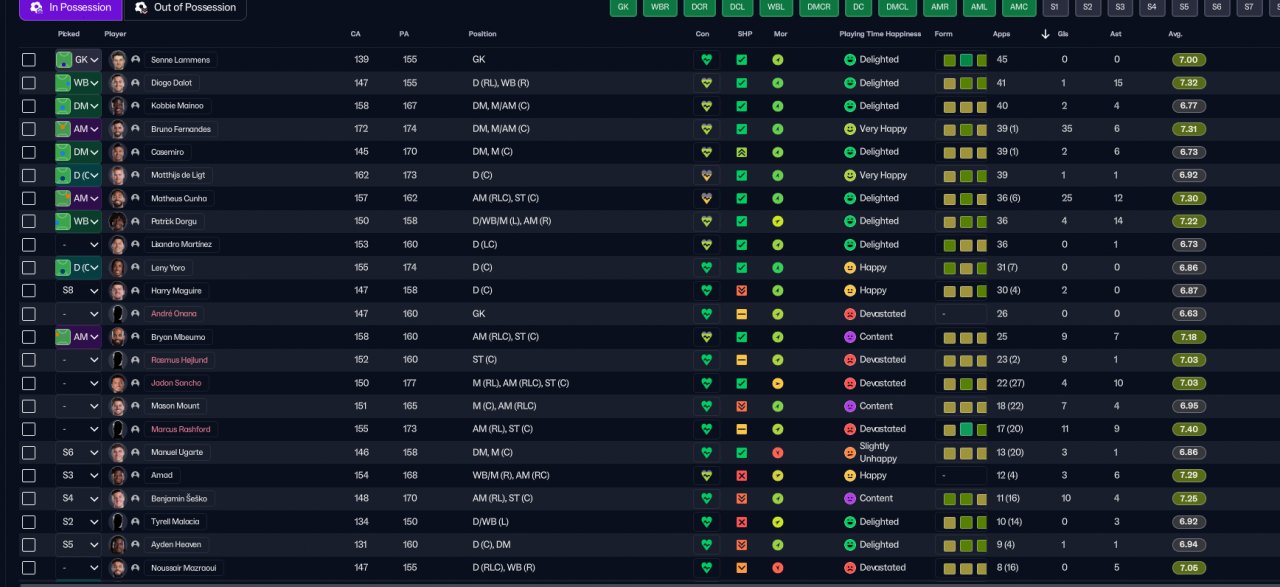The image size is (1280, 587).
Task: Tick the checkbox for Senne Lammens
Action: 29,60
